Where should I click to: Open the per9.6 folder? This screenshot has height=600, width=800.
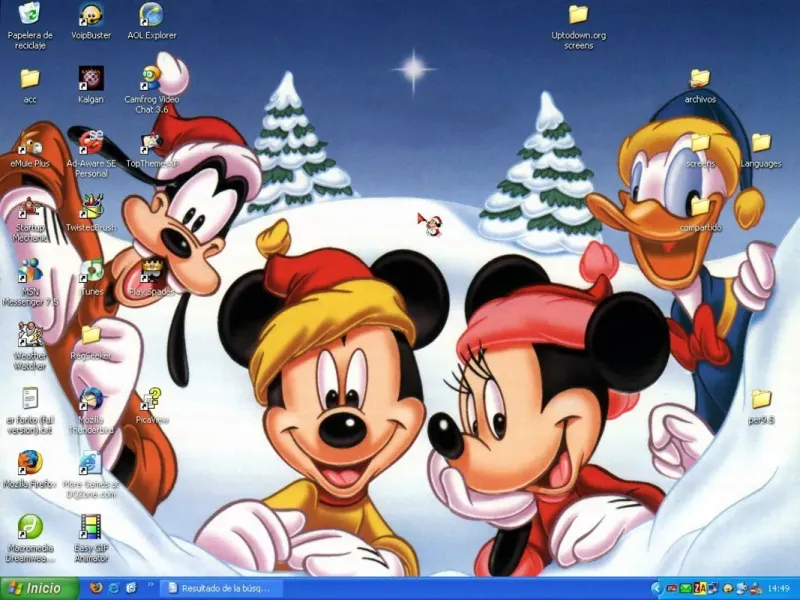[x=761, y=407]
